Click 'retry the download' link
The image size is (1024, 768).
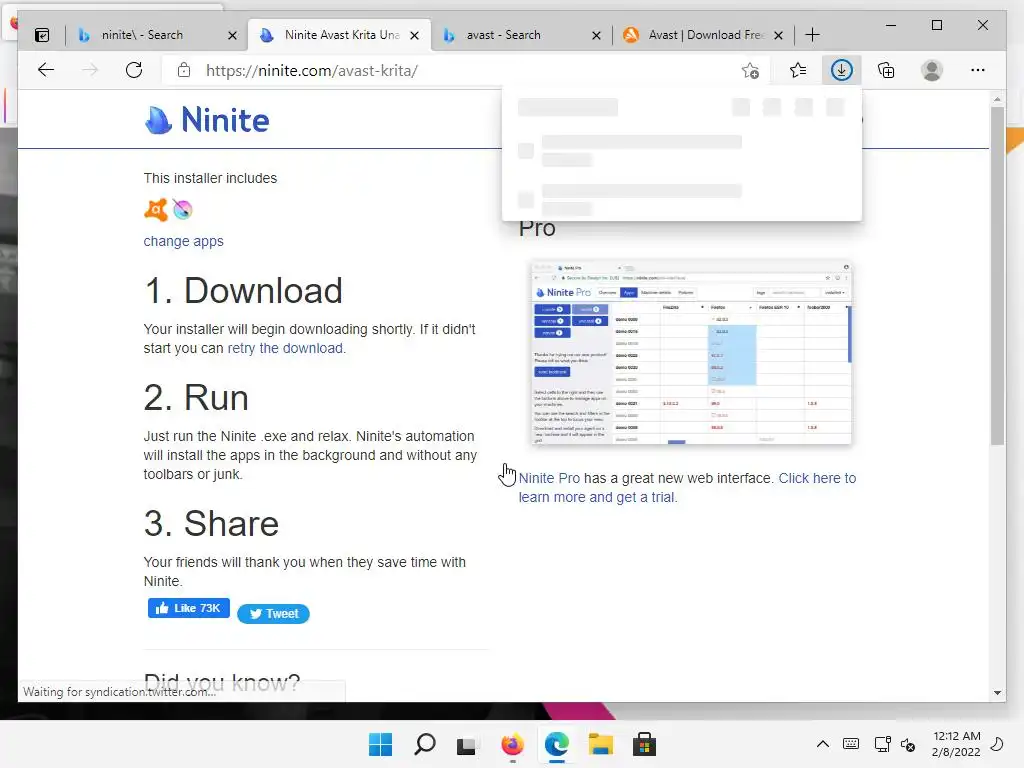tap(285, 348)
